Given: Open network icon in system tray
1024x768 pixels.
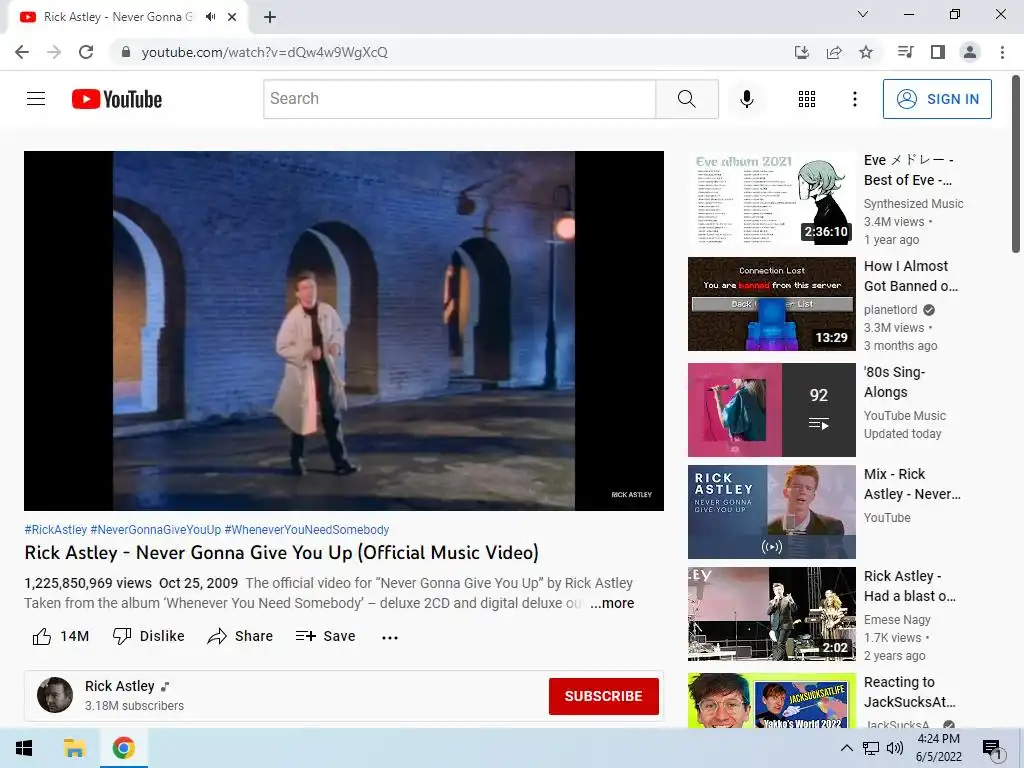Looking at the screenshot, I should click(x=871, y=748).
